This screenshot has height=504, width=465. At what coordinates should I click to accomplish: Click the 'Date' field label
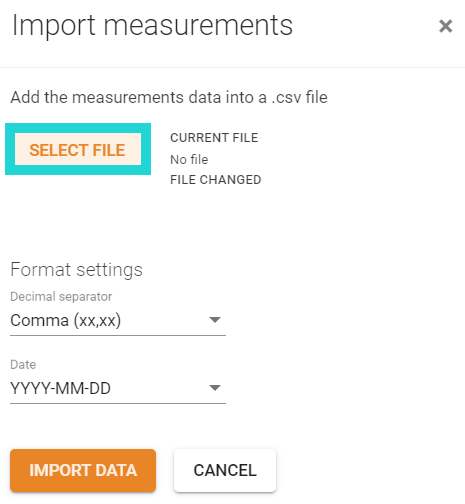[23, 364]
